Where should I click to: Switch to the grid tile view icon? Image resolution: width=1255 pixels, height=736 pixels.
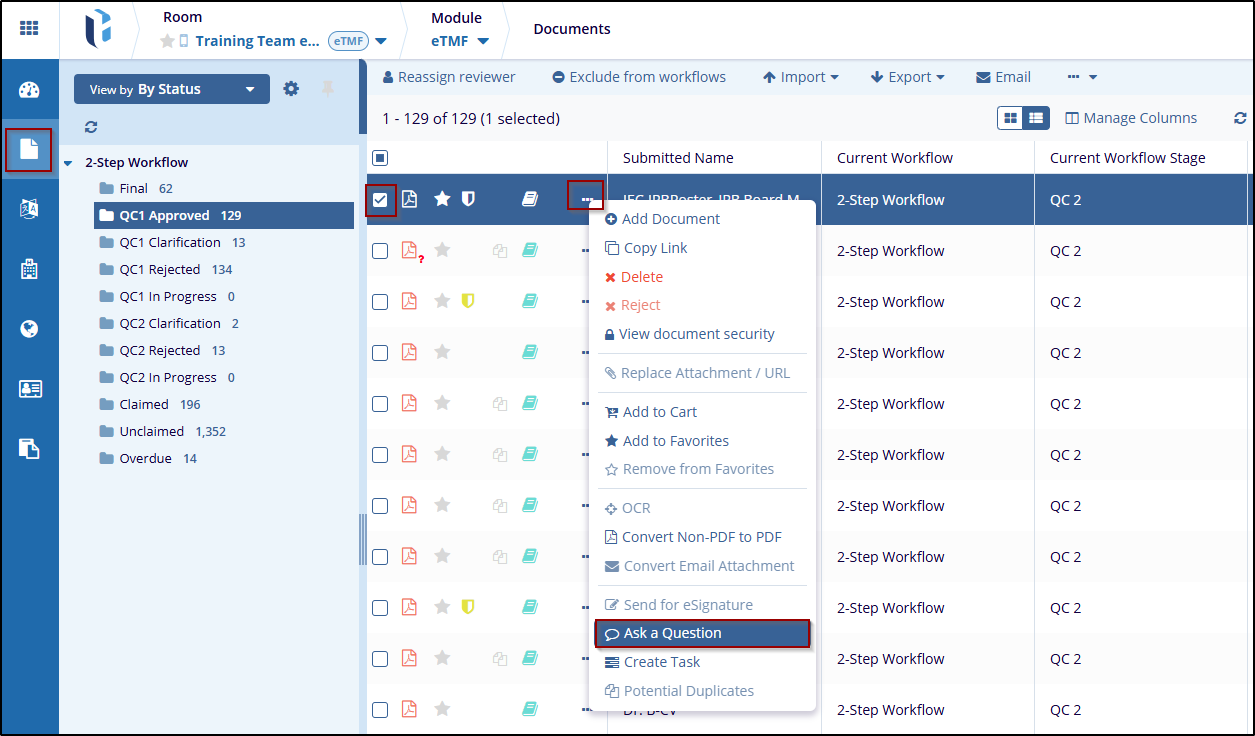point(1011,118)
